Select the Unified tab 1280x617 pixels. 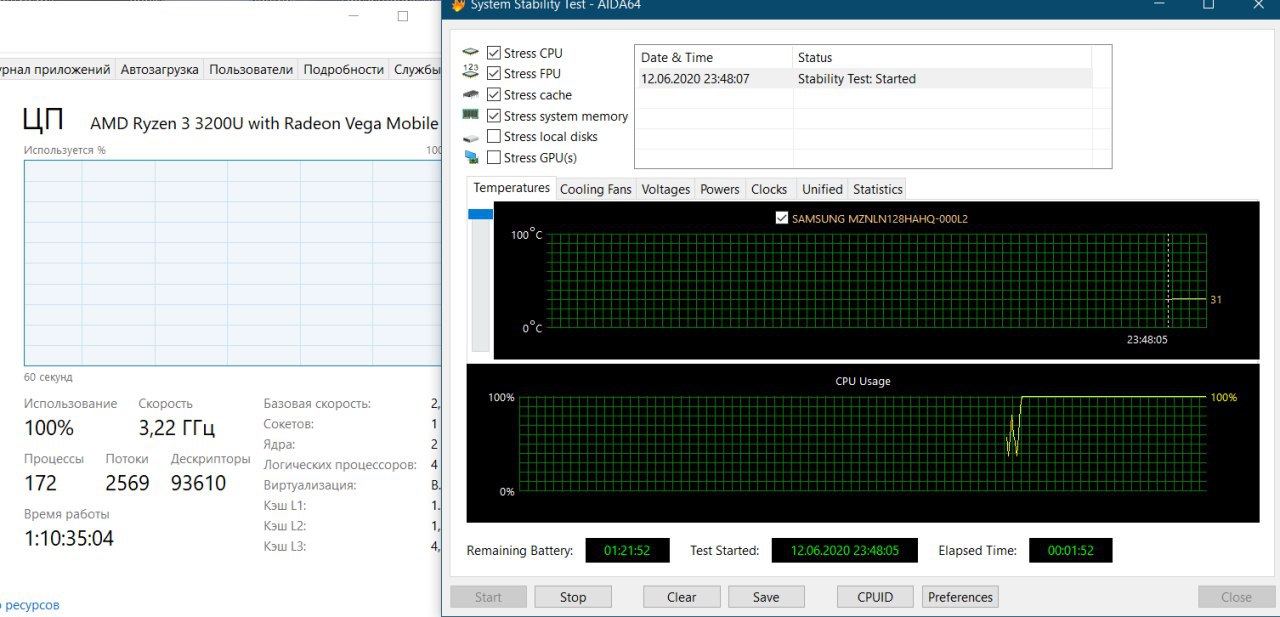coord(822,189)
